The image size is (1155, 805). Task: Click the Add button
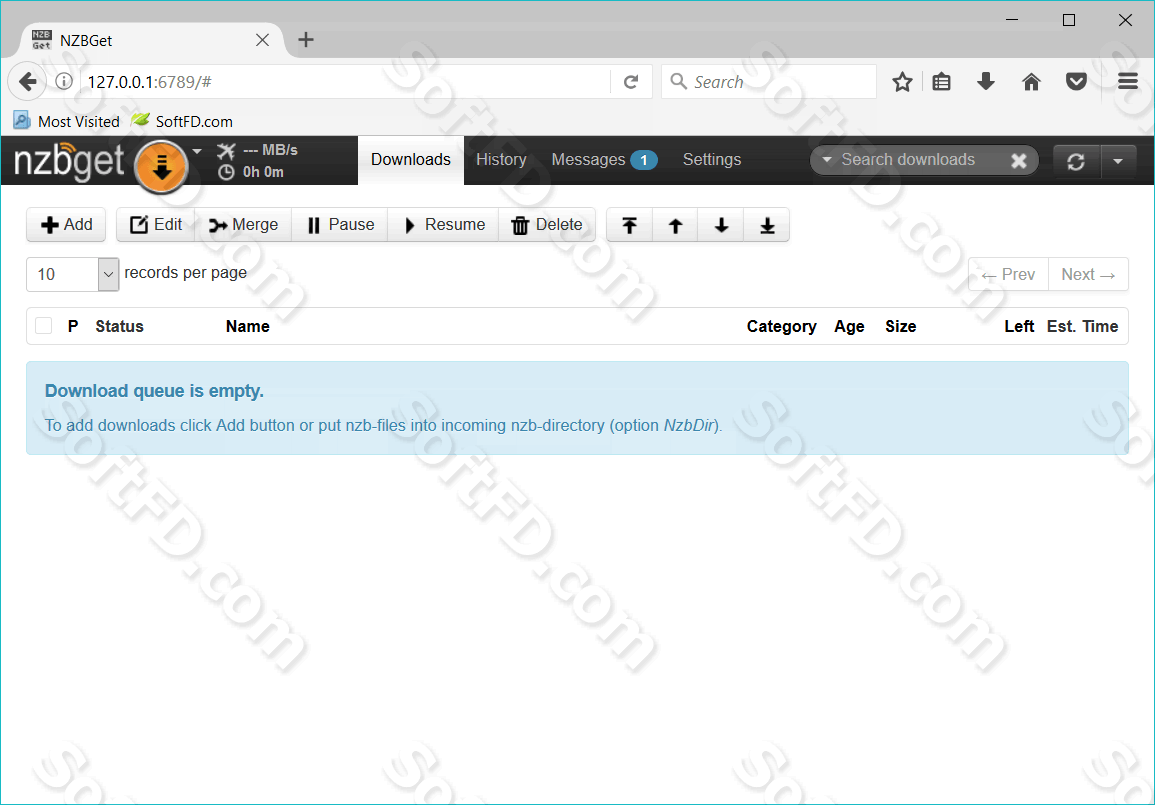click(66, 225)
